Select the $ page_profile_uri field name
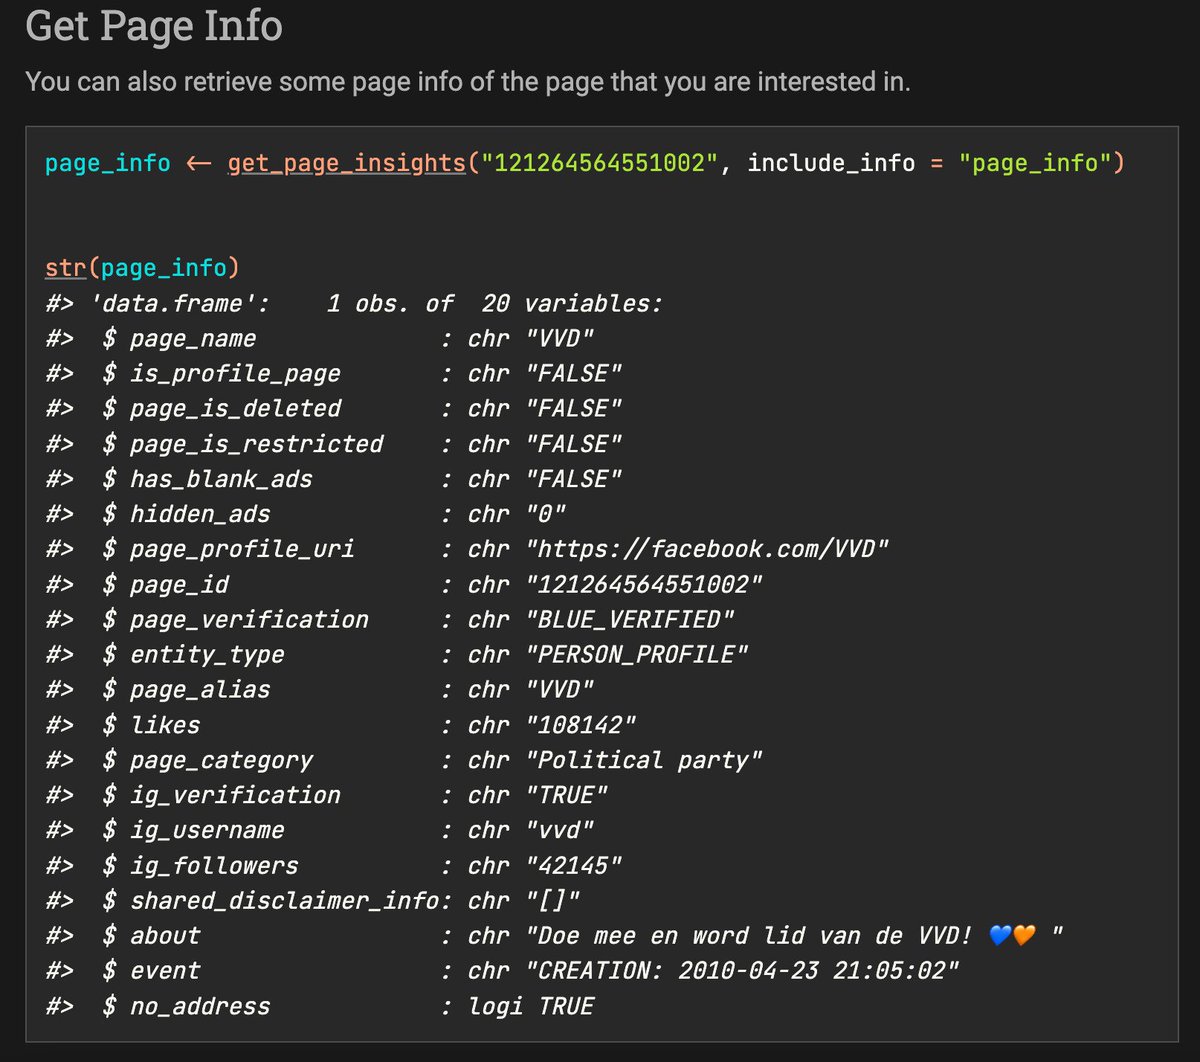Screen dimensions: 1200x1062 click(x=228, y=549)
